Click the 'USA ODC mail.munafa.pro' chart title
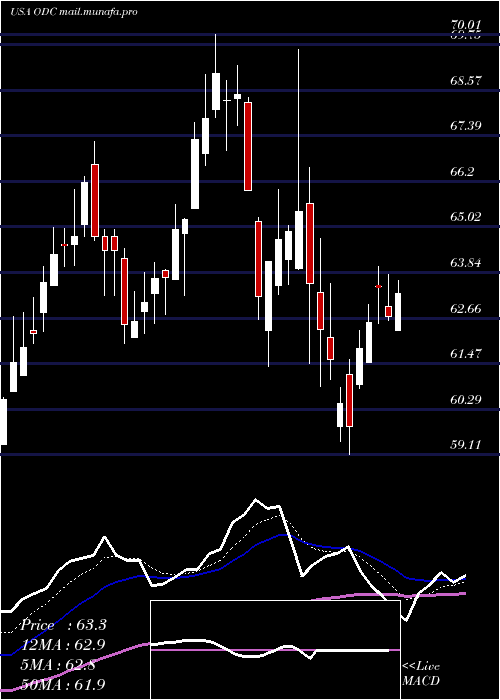This screenshot has width=500, height=700. [74, 11]
